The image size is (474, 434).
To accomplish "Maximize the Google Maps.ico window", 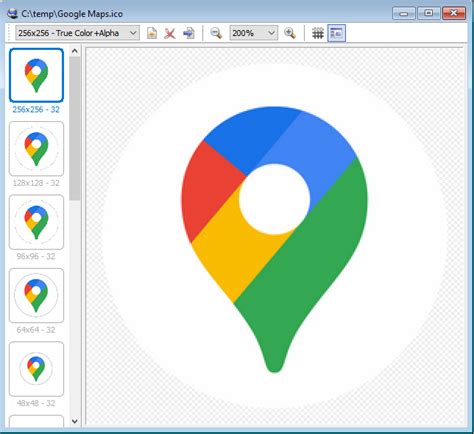I will [429, 13].
